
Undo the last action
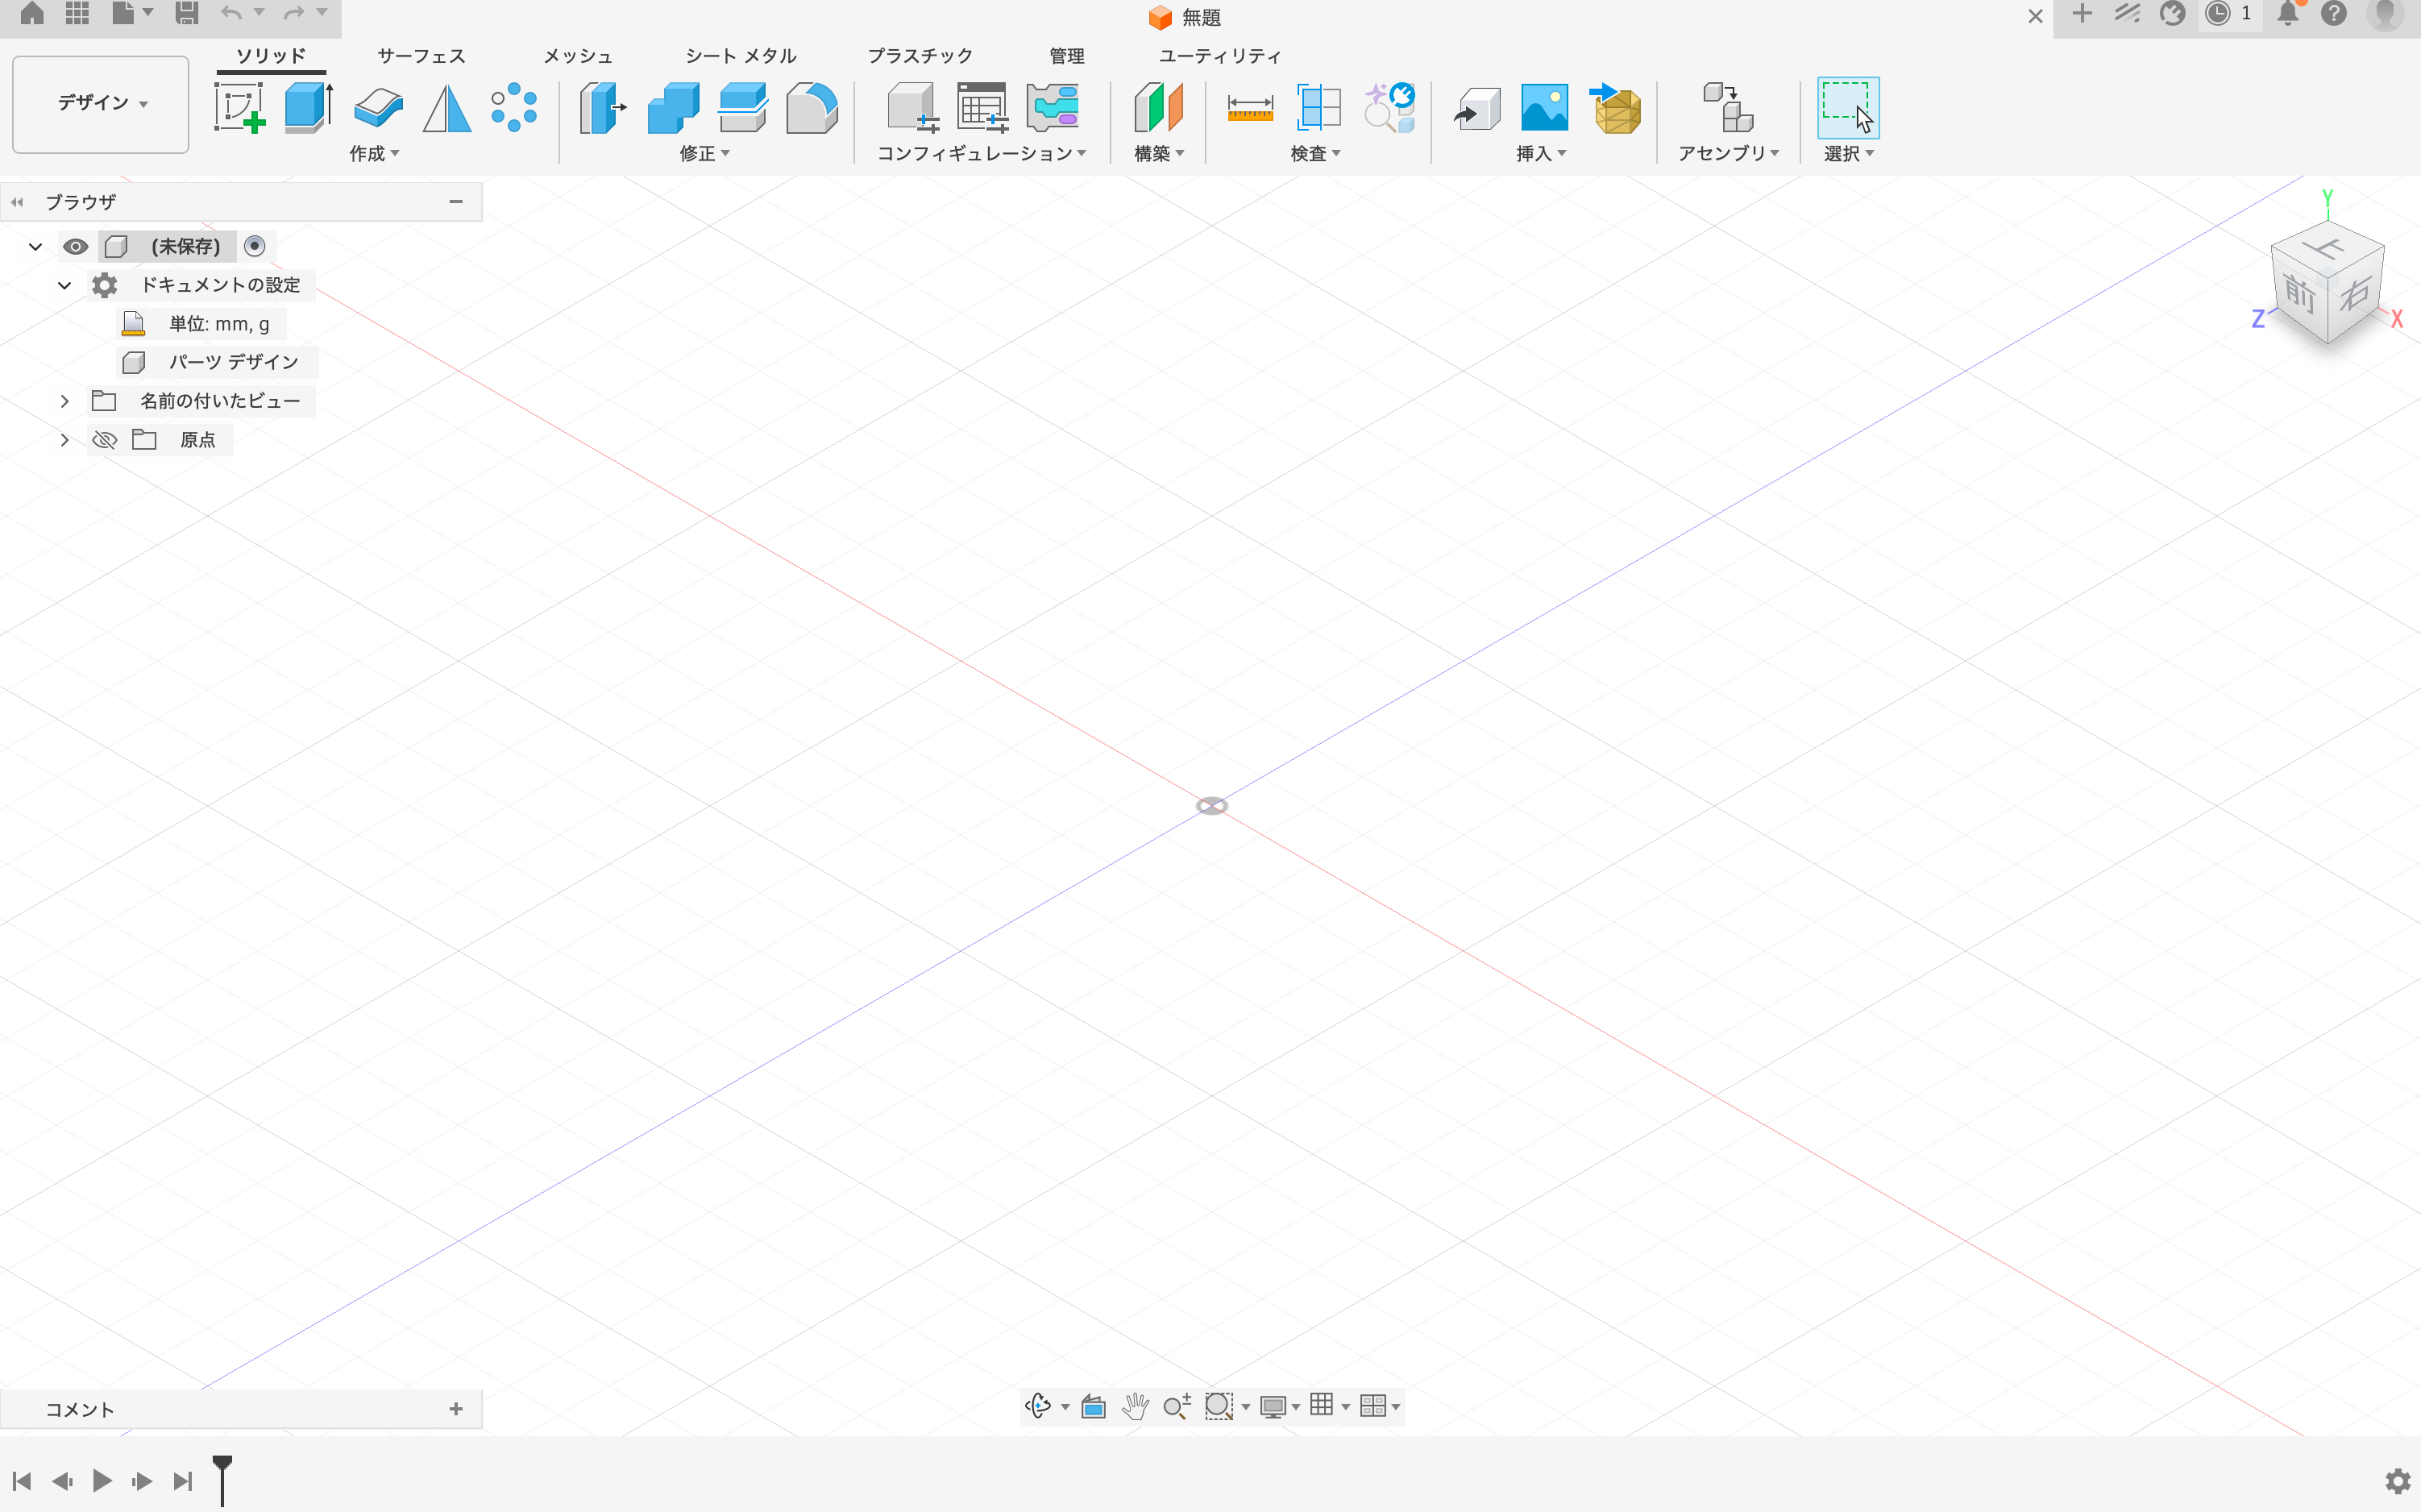pyautogui.click(x=231, y=13)
